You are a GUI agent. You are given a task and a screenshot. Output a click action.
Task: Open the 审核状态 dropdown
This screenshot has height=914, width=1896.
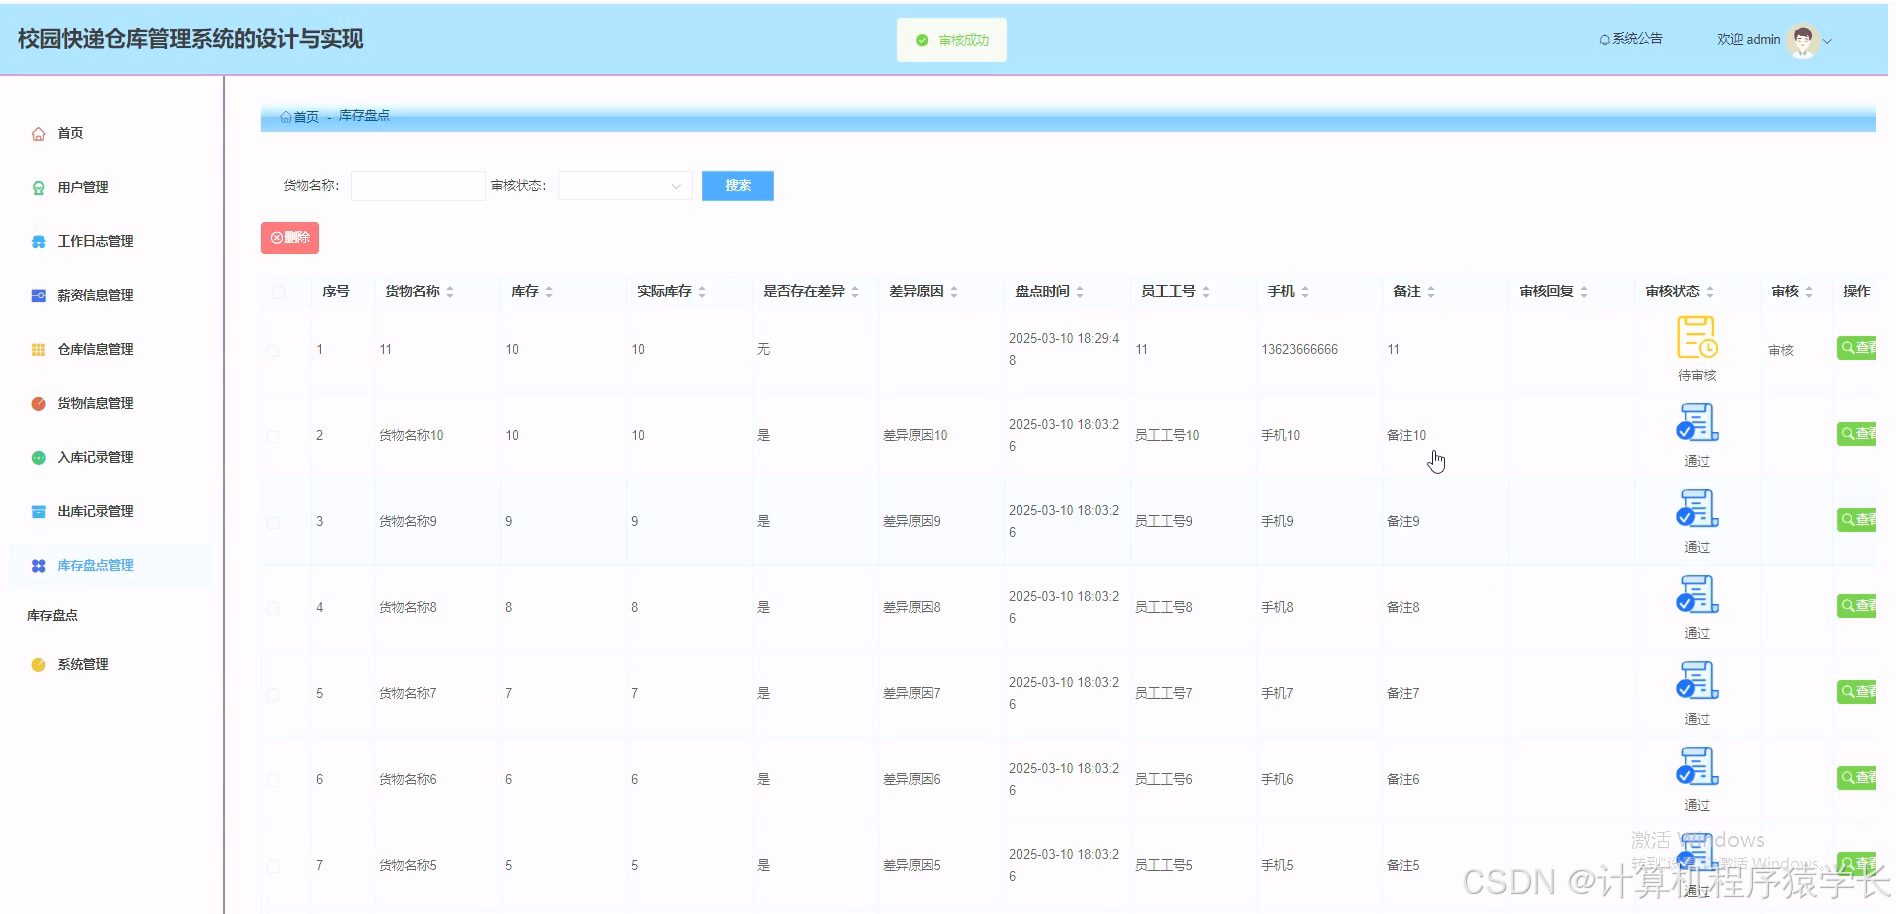tap(623, 185)
